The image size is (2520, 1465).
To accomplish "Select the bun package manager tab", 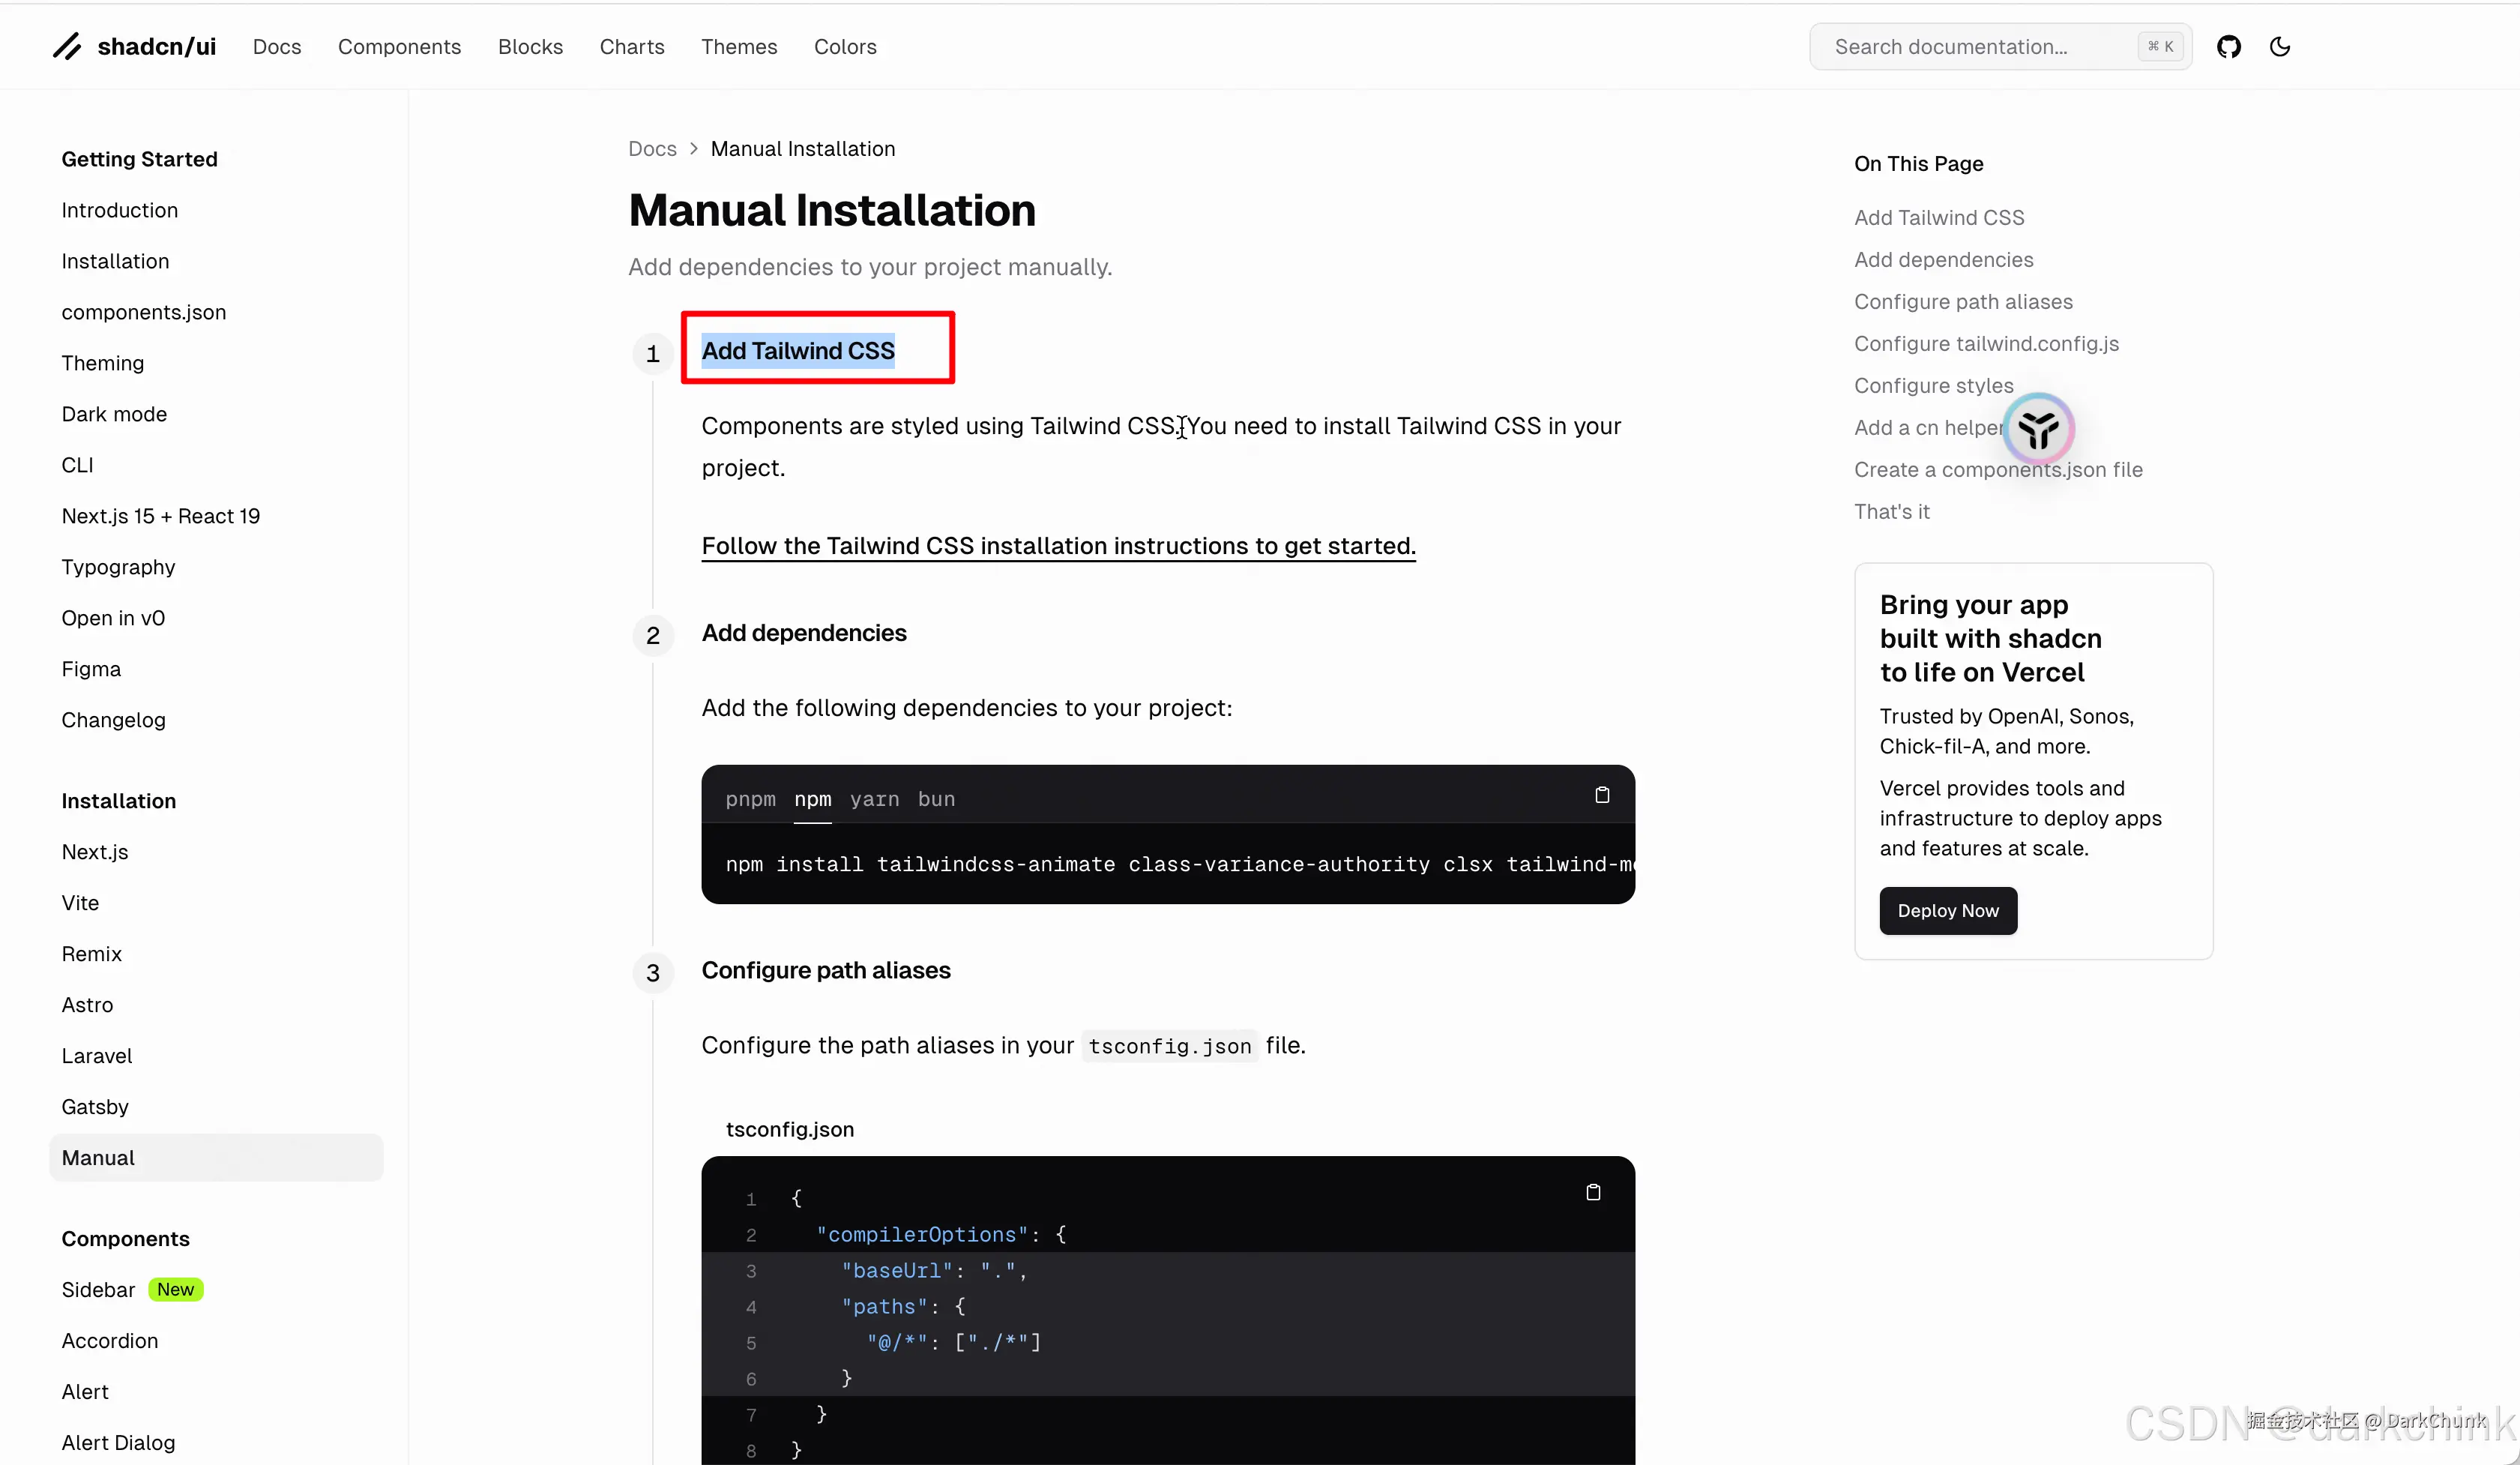I will (x=936, y=799).
